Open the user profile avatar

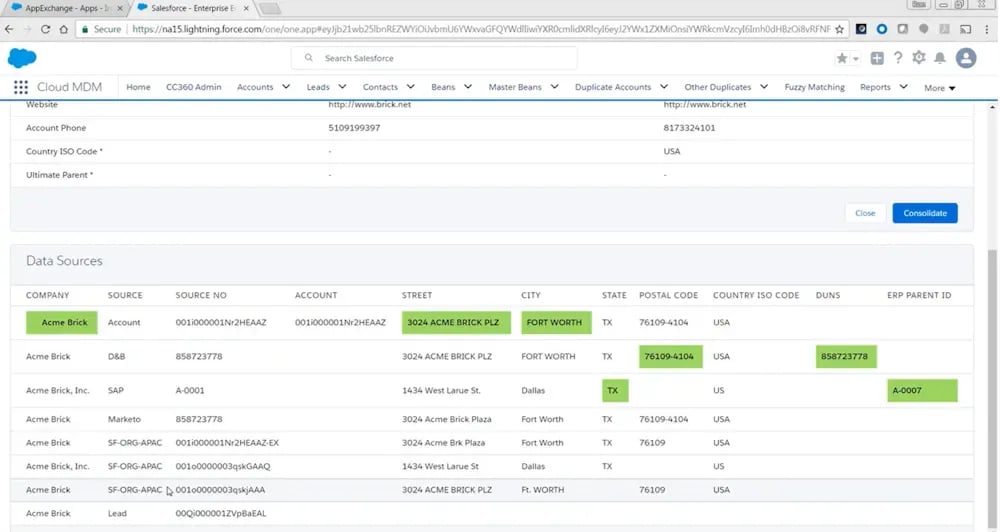[x=966, y=58]
